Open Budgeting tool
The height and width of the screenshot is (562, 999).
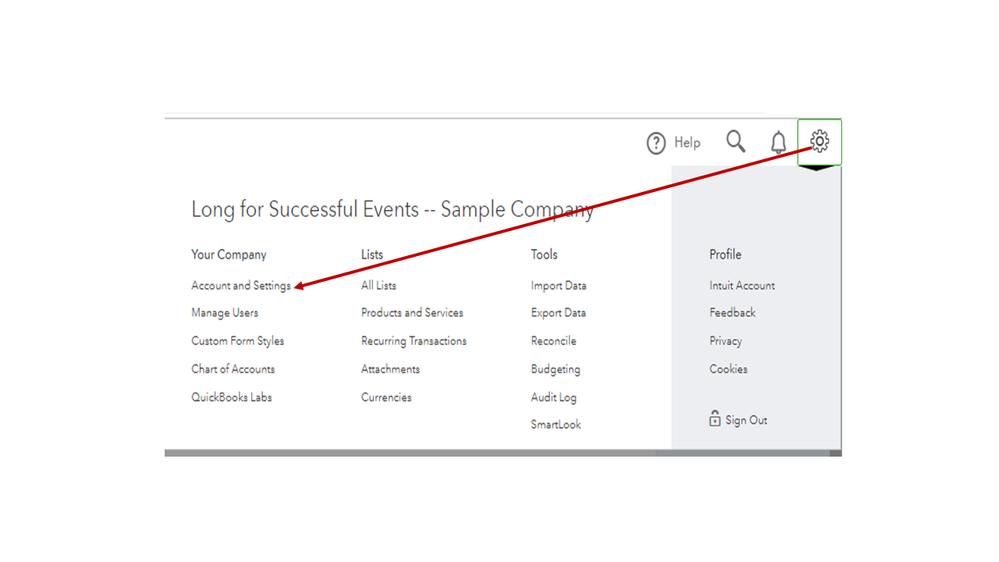pyautogui.click(x=556, y=369)
